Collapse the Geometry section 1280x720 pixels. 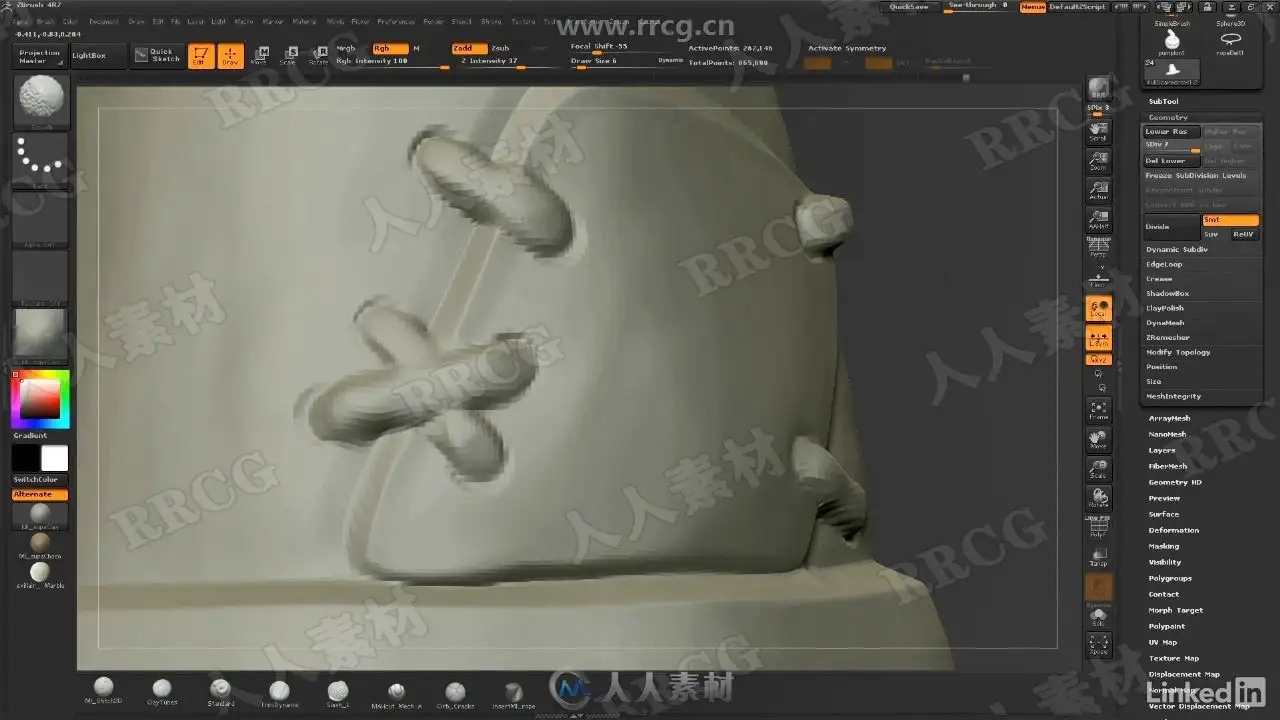click(x=1168, y=117)
